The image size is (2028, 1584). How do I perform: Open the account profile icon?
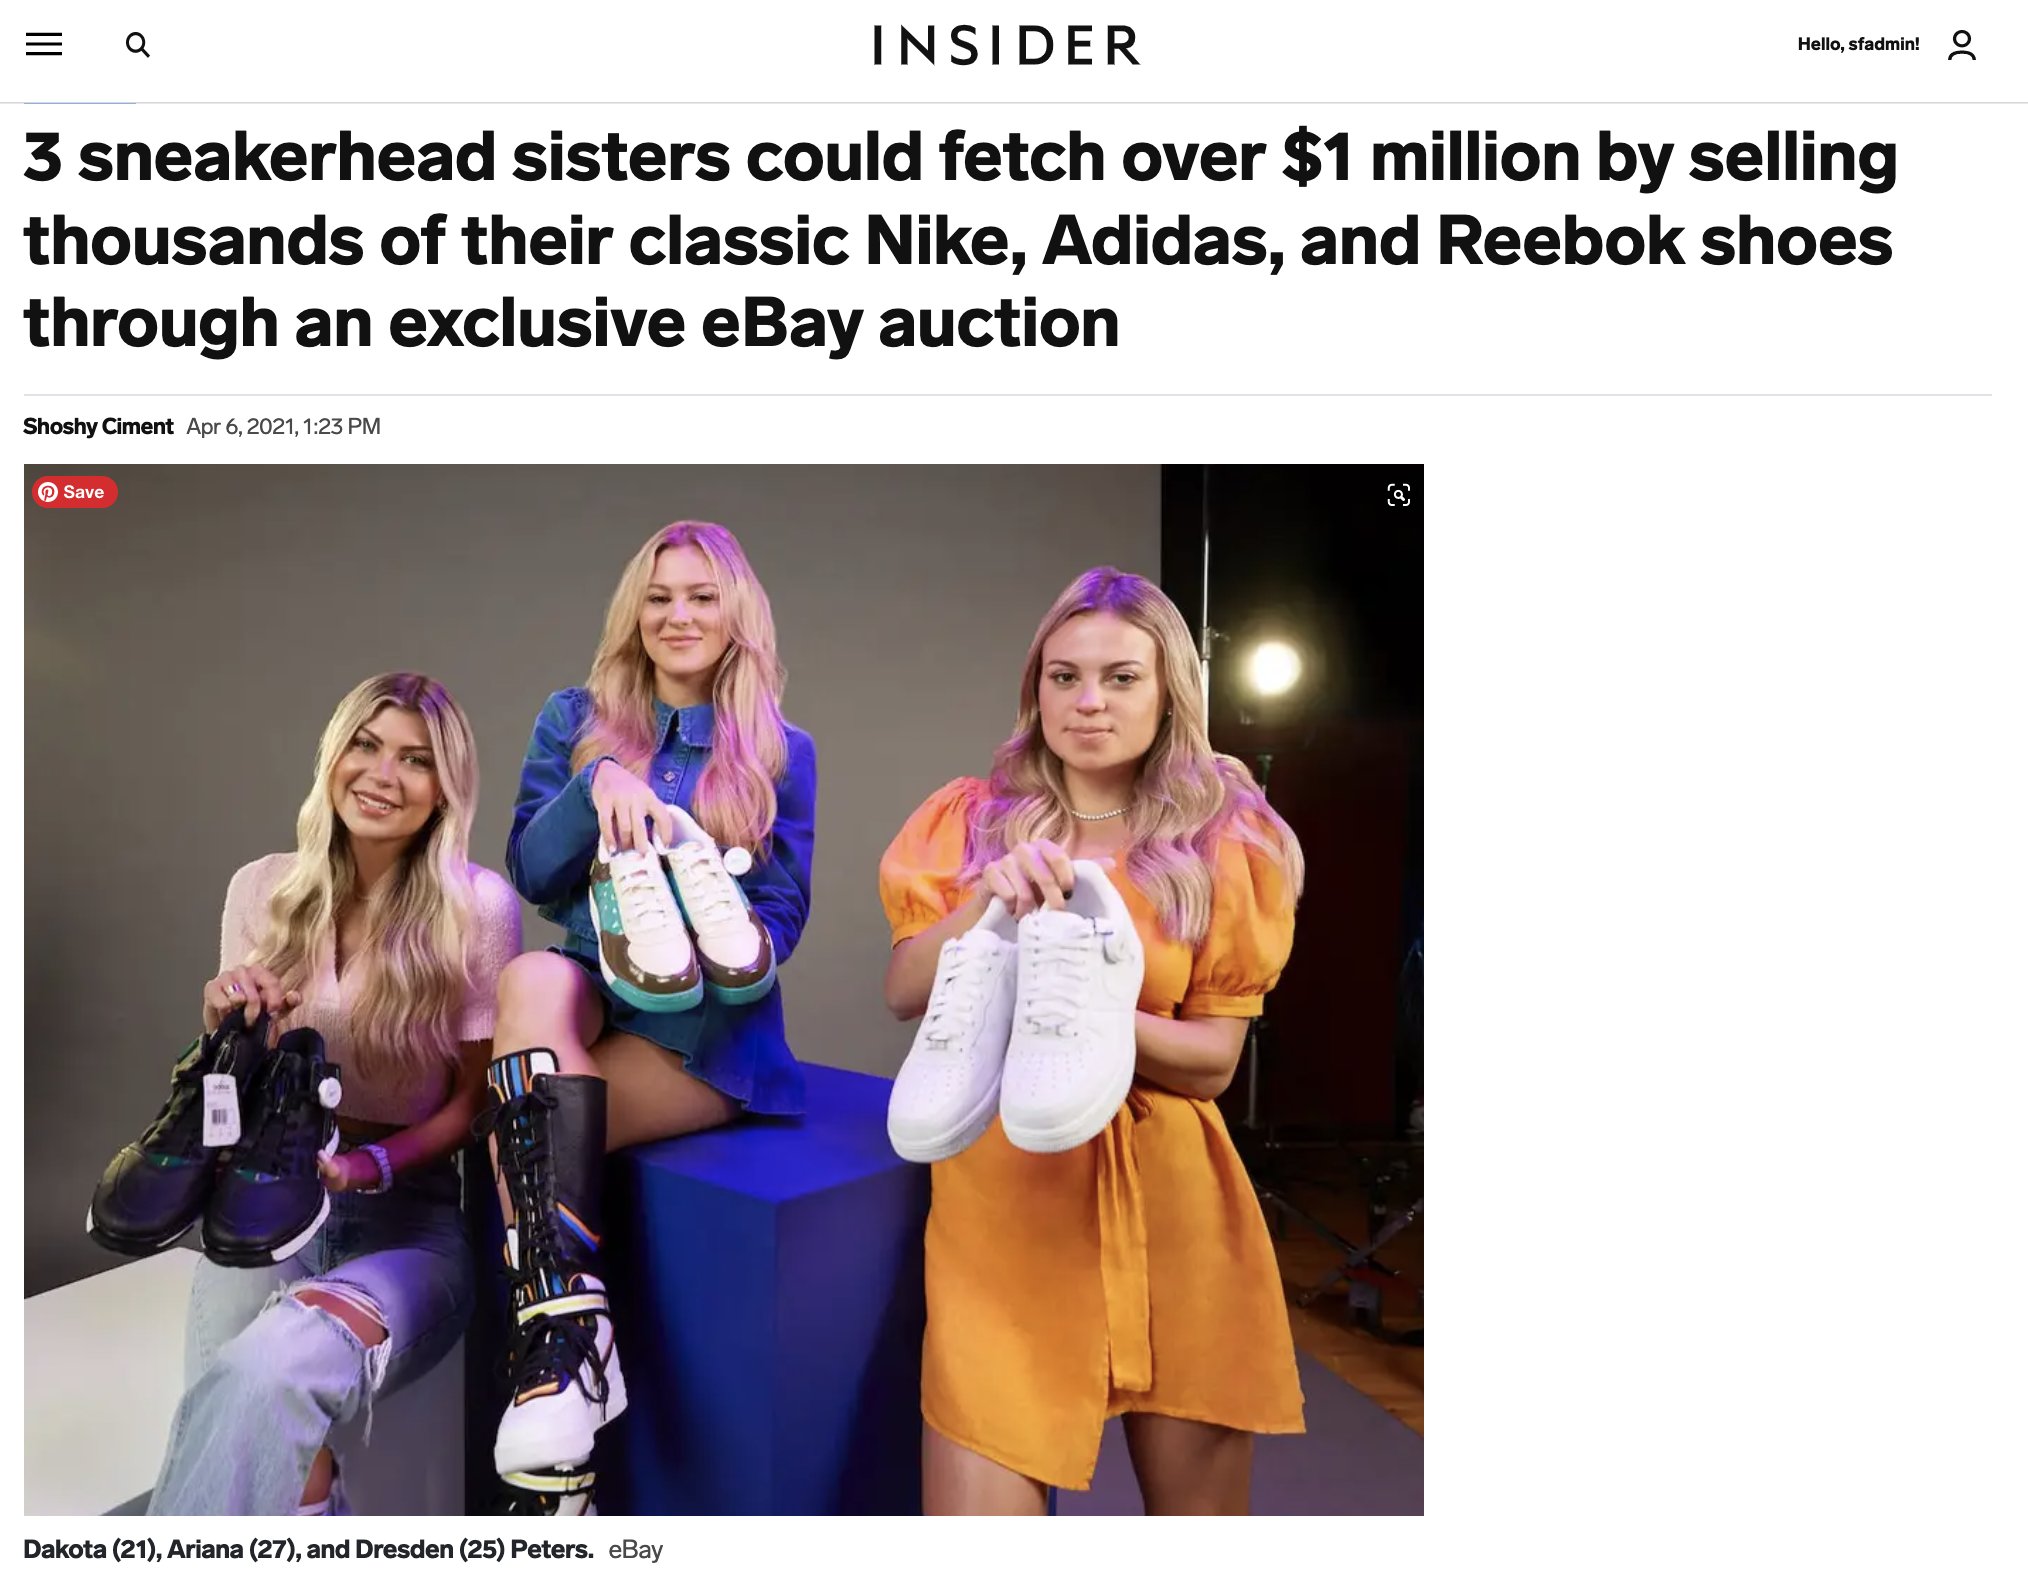point(1961,45)
